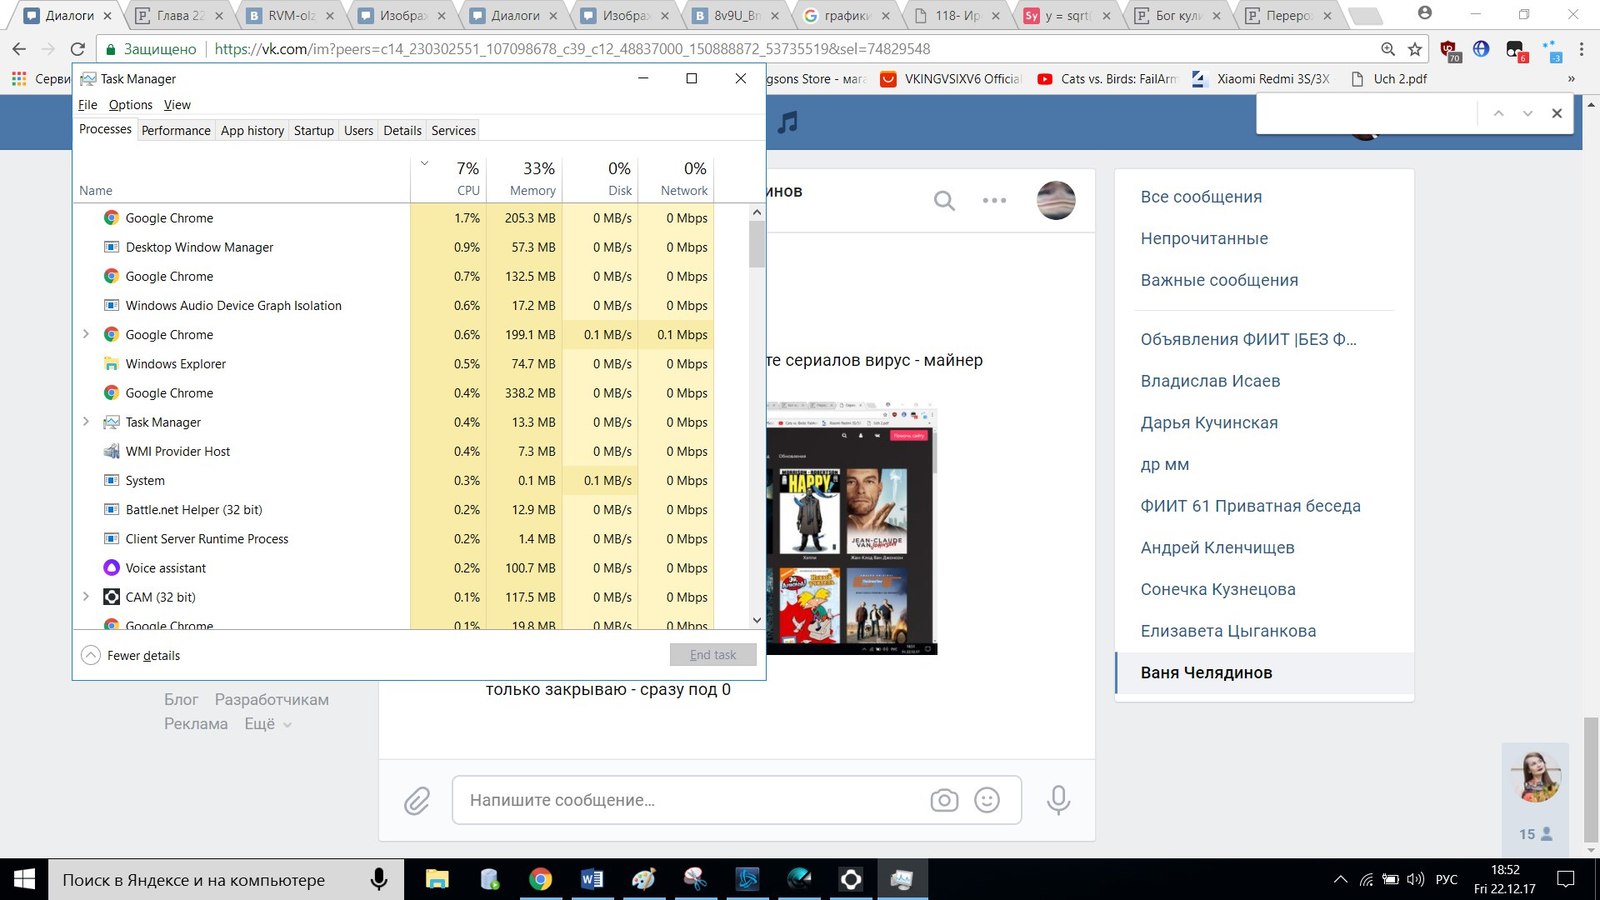Click the Разработчикам footer link
Viewport: 1600px width, 900px height.
tap(272, 700)
